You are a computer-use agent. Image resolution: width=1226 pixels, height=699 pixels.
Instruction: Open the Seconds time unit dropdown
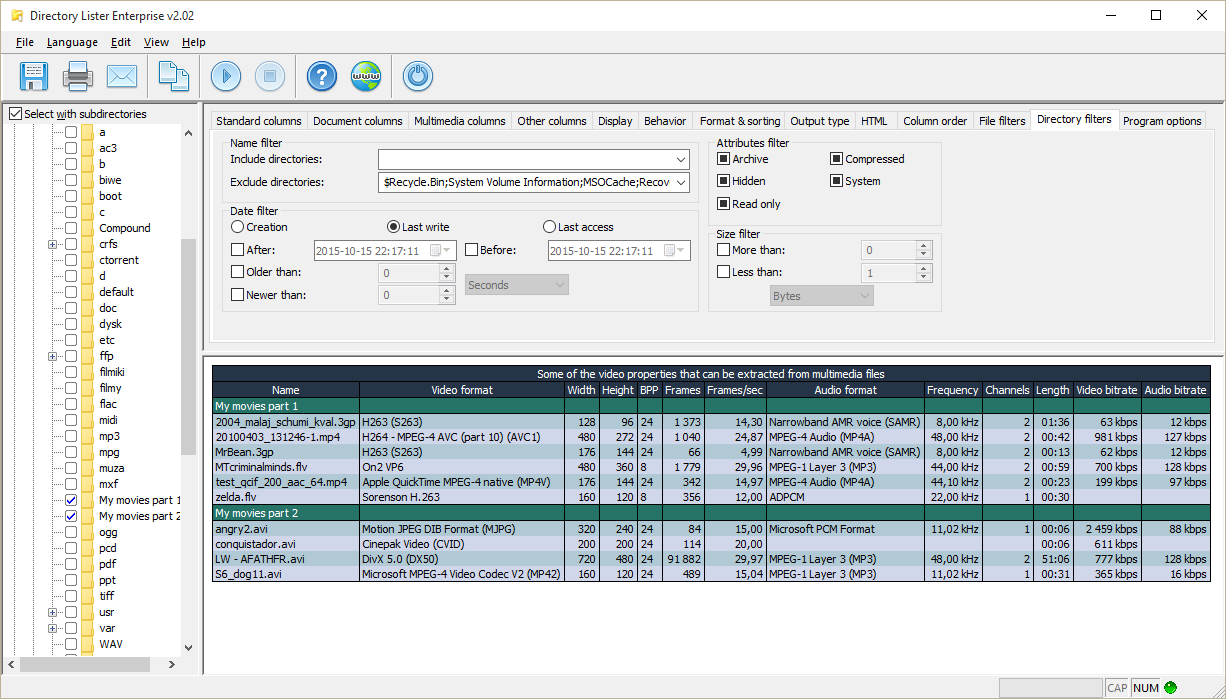(561, 284)
